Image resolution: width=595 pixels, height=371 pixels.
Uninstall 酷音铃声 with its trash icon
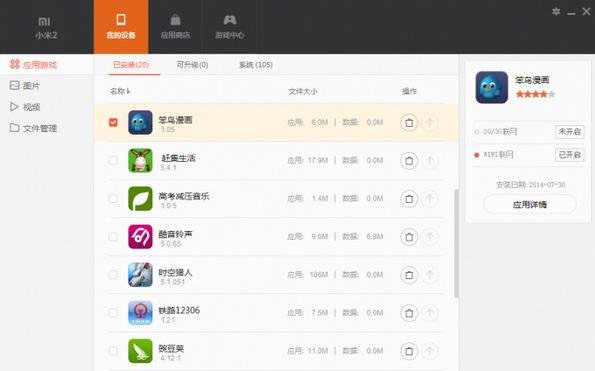409,237
